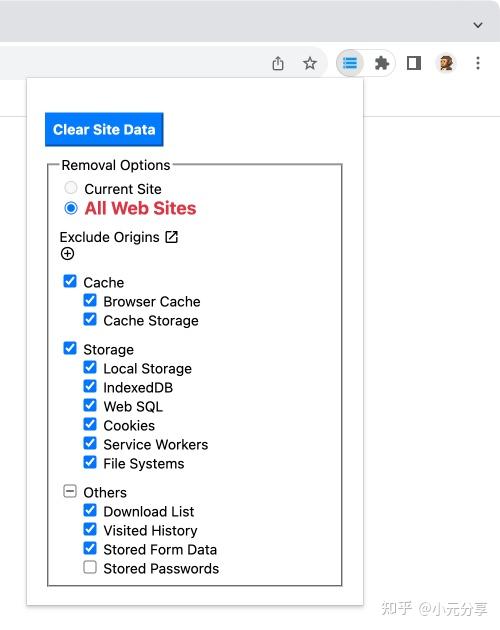
Task: Uncheck the Cache group checkbox
Action: [x=70, y=281]
